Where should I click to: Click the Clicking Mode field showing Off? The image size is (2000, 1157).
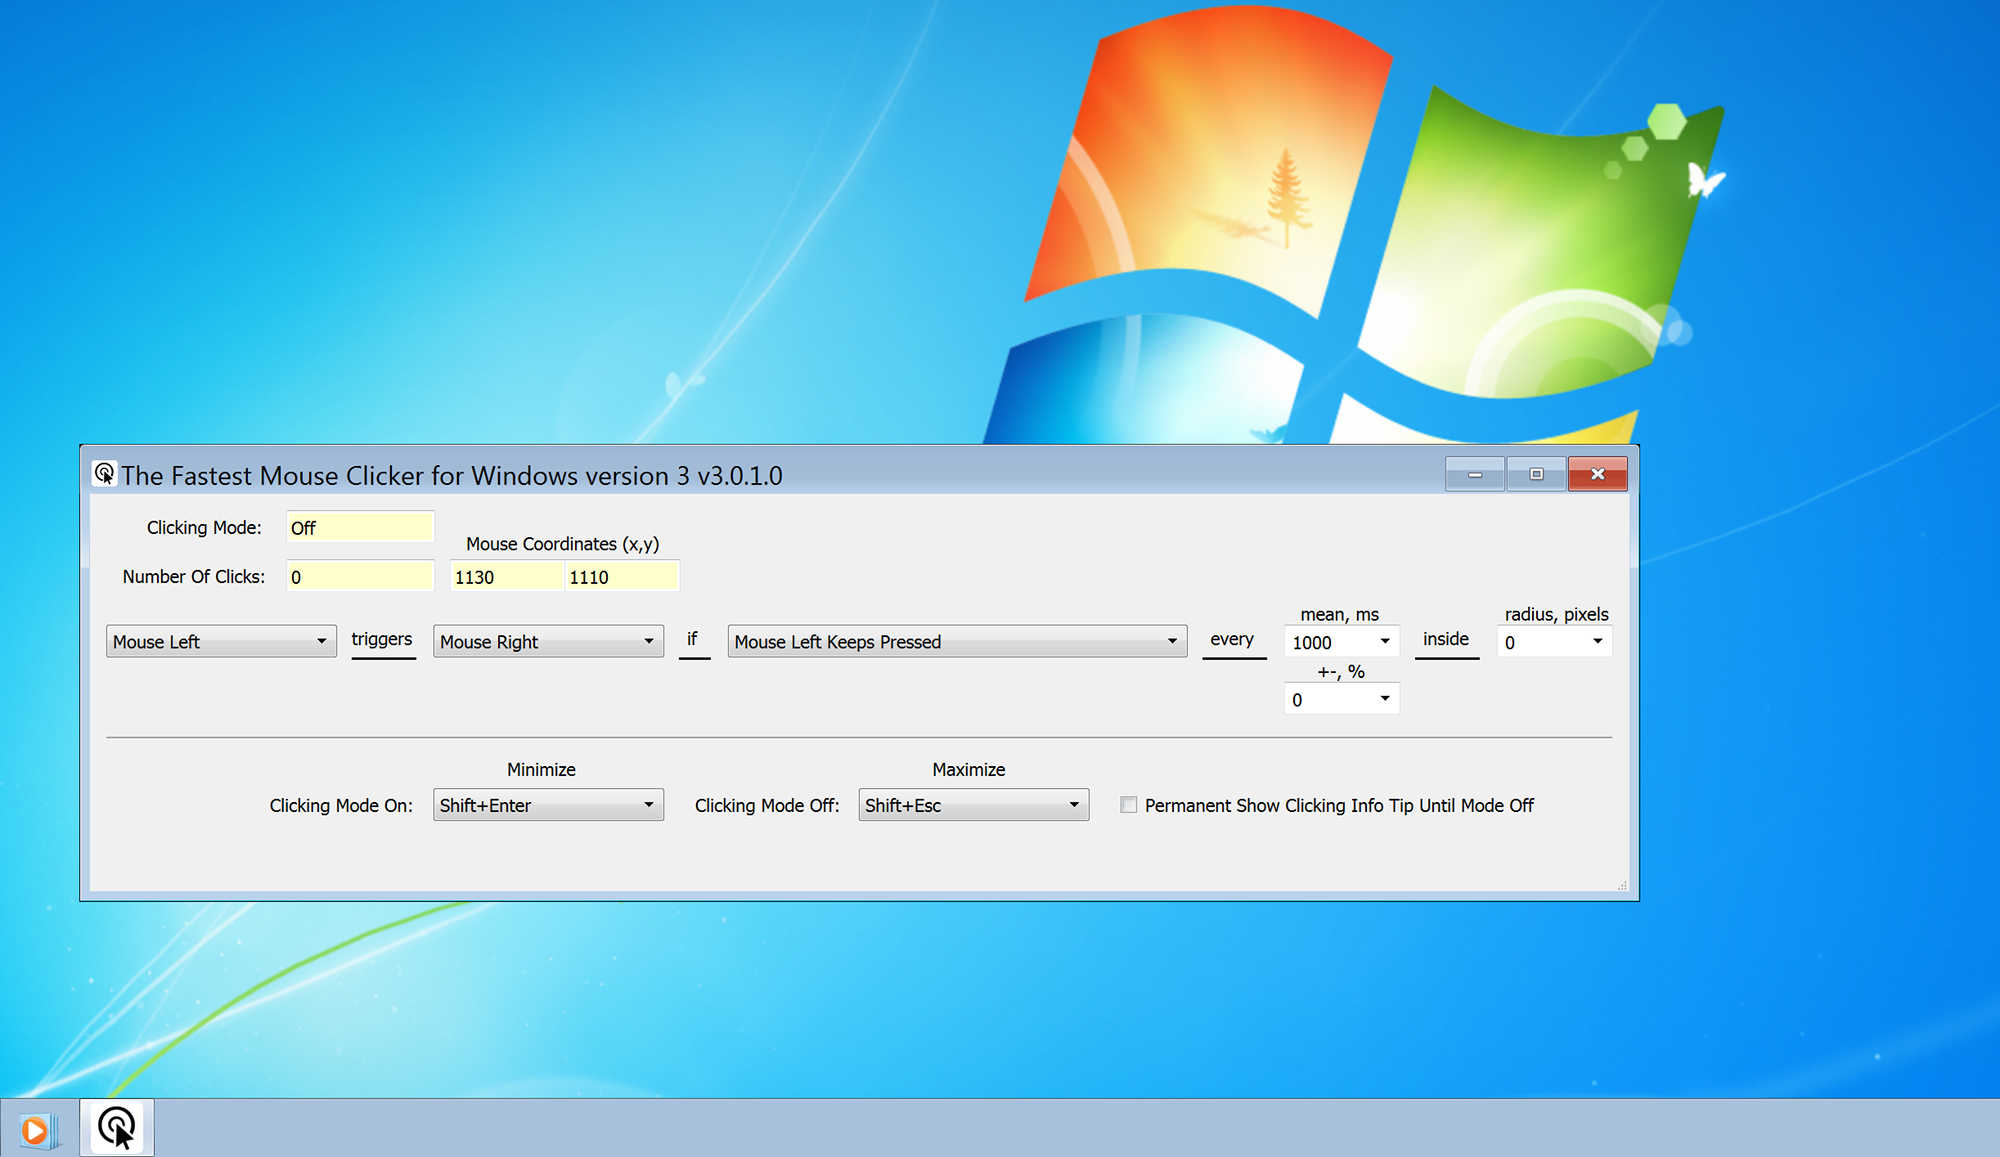coord(359,527)
